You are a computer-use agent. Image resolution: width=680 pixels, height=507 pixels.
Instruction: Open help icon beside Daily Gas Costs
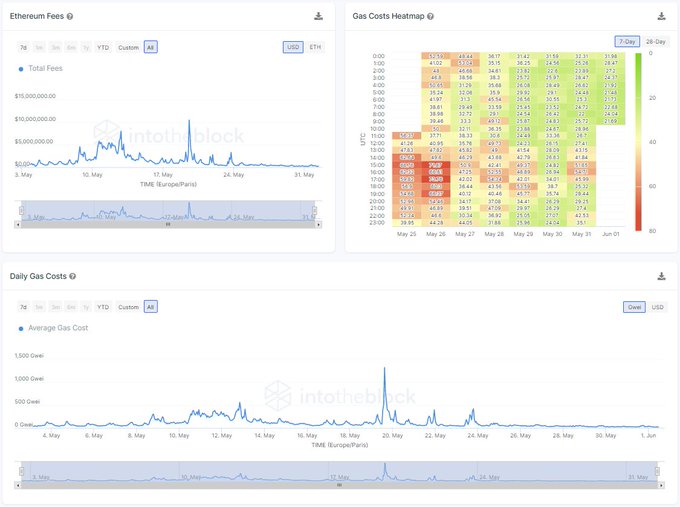pyautogui.click(x=72, y=276)
